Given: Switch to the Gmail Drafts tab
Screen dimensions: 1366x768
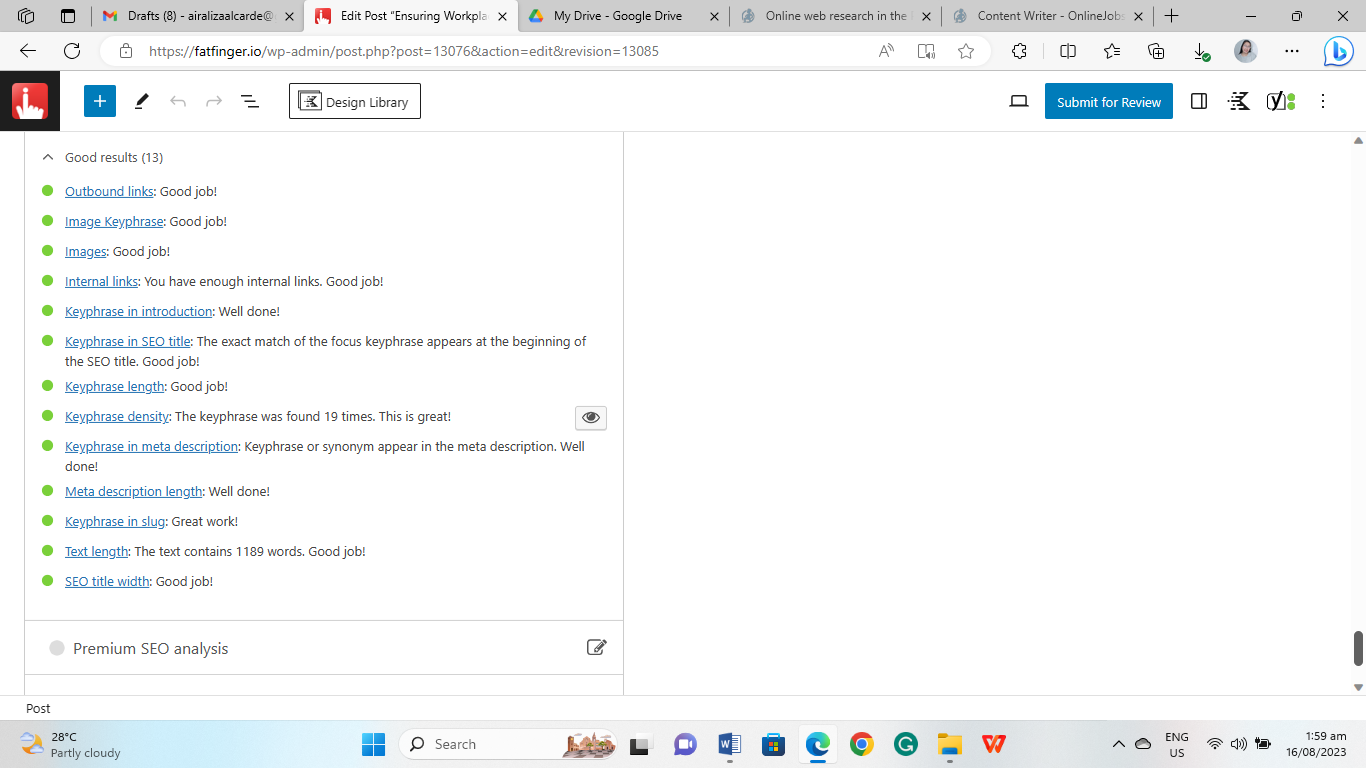Looking at the screenshot, I should (x=198, y=16).
